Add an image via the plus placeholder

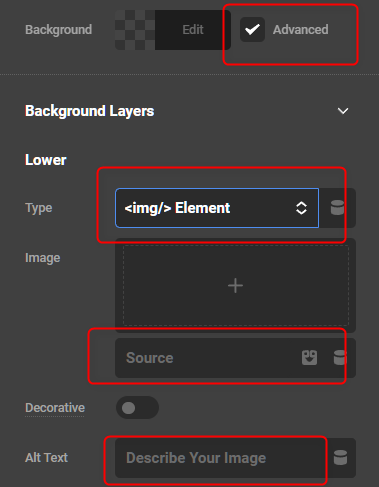pyautogui.click(x=236, y=286)
